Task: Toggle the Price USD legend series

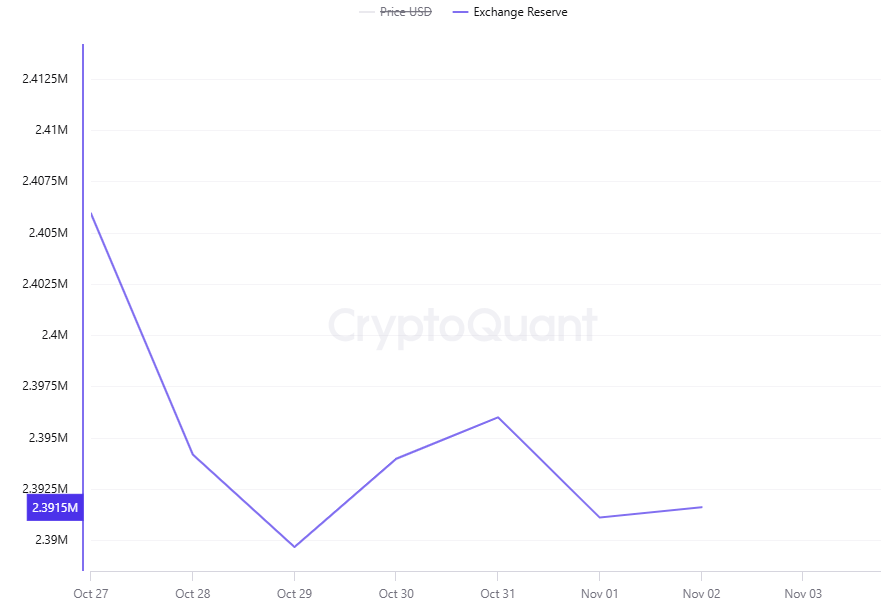Action: pos(405,12)
